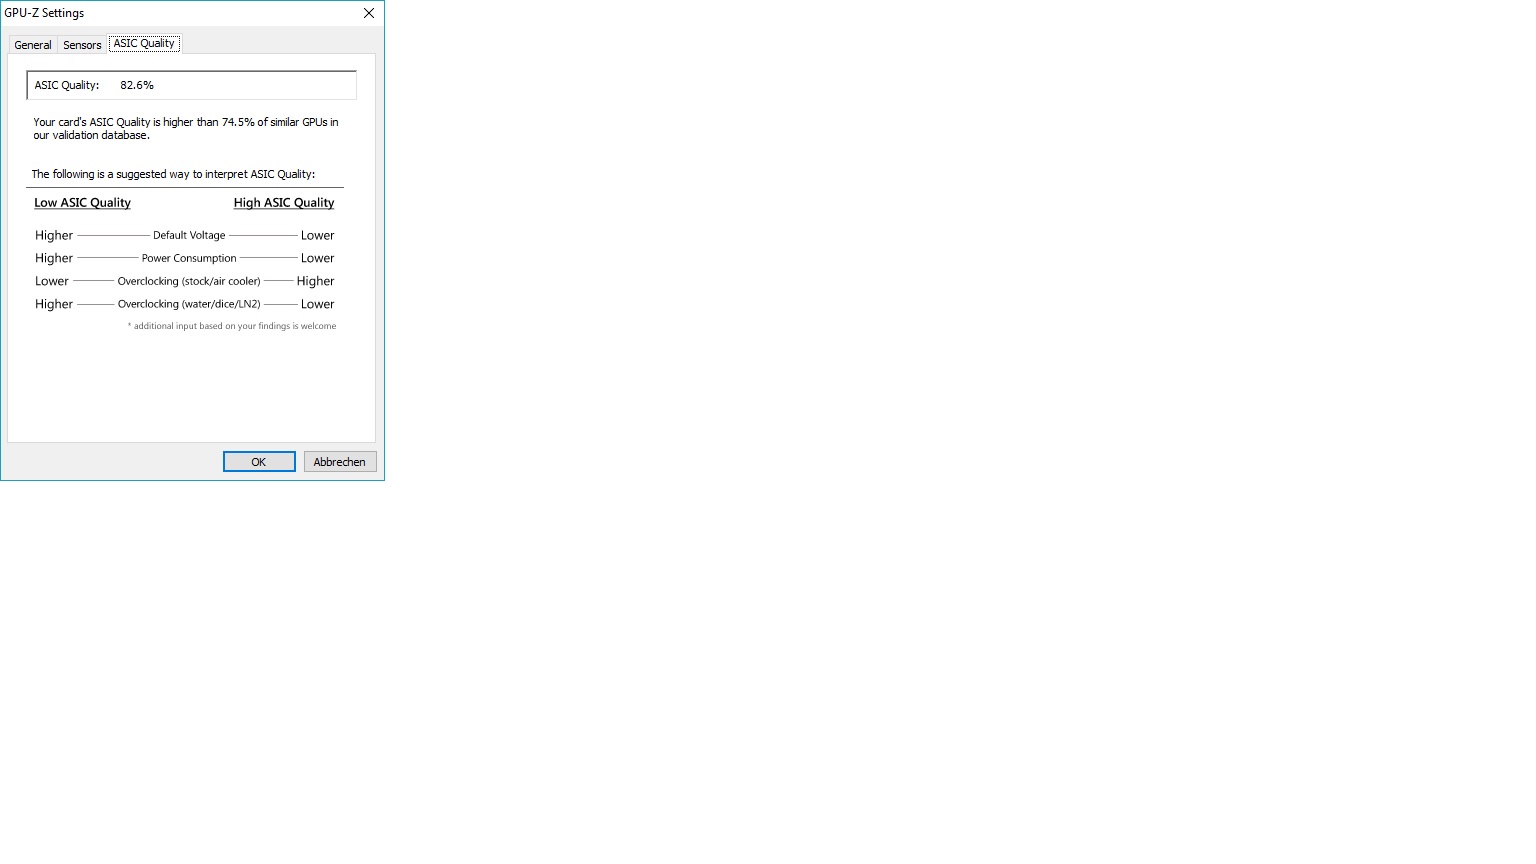Image resolution: width=1536 pixels, height=864 pixels.
Task: Click "Higher" in the Default Voltage row
Action: click(54, 236)
